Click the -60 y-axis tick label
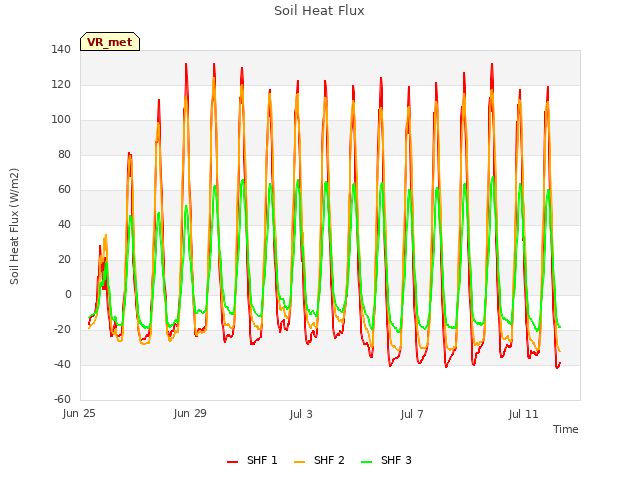This screenshot has width=640, height=480. pos(62,399)
